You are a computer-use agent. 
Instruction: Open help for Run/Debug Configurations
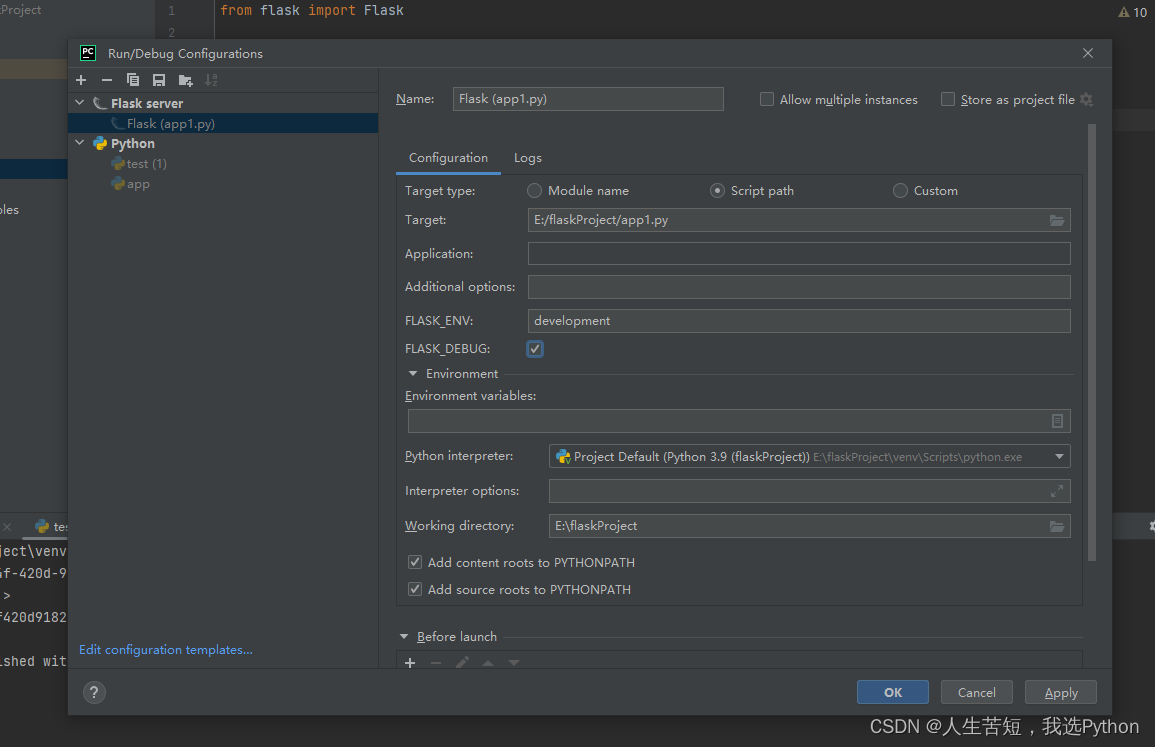click(x=94, y=692)
